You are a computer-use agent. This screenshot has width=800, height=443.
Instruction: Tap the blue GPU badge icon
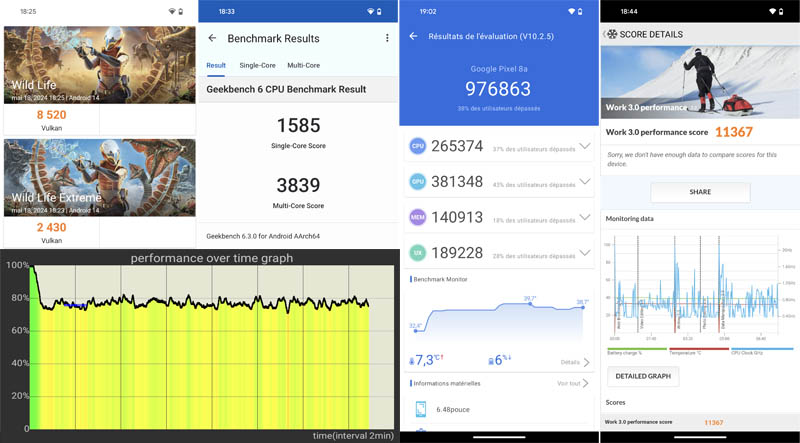[418, 182]
